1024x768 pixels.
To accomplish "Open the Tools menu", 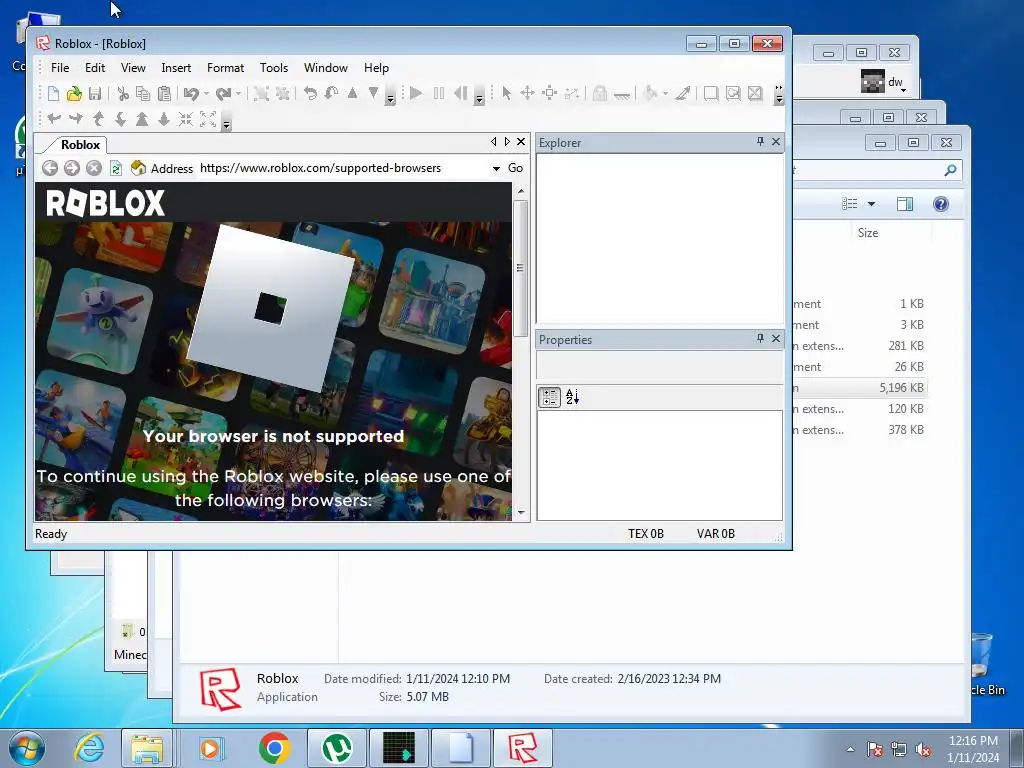I will tap(274, 68).
